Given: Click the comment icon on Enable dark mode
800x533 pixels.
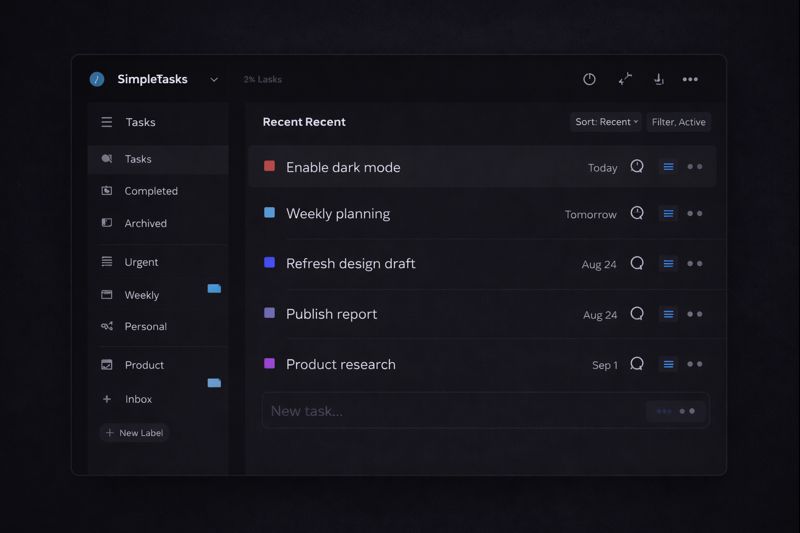Looking at the screenshot, I should pyautogui.click(x=637, y=167).
